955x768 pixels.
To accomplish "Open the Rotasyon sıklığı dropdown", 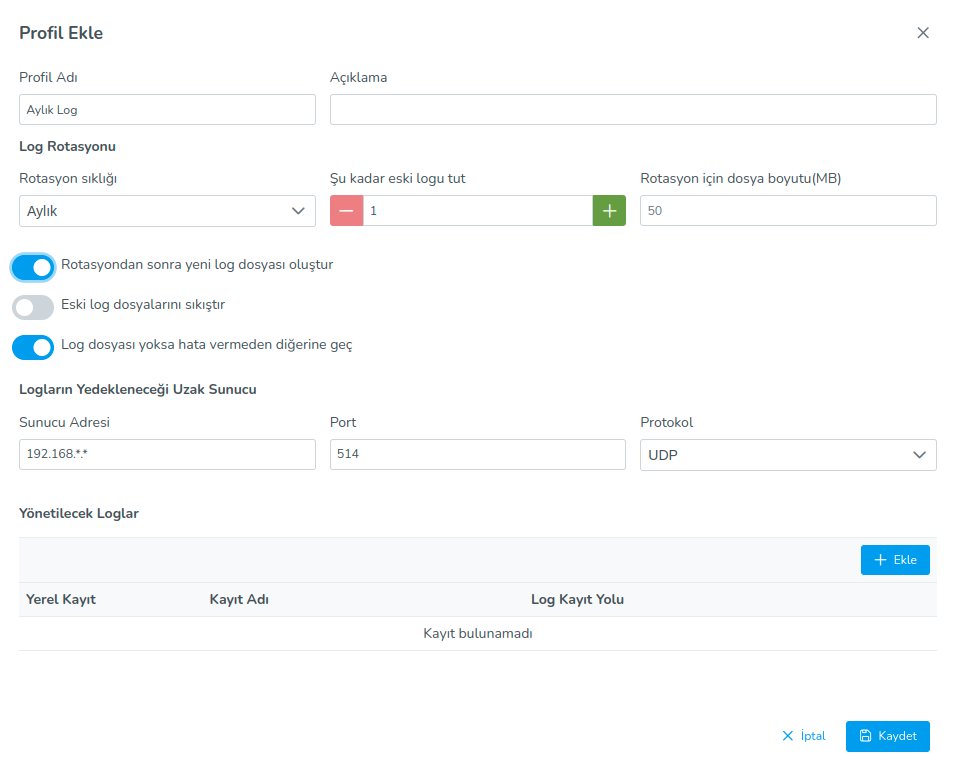I will tap(167, 211).
